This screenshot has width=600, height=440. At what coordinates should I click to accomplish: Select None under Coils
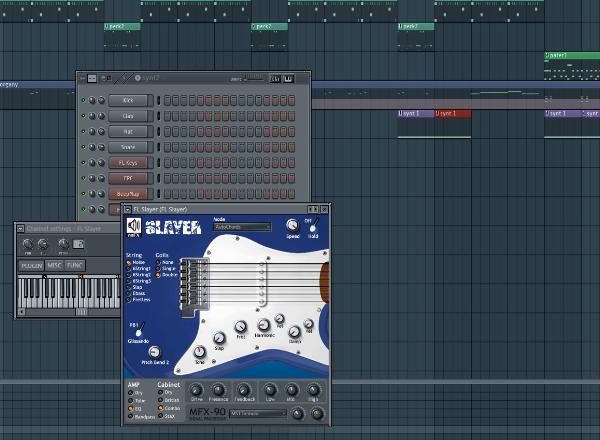point(165,262)
